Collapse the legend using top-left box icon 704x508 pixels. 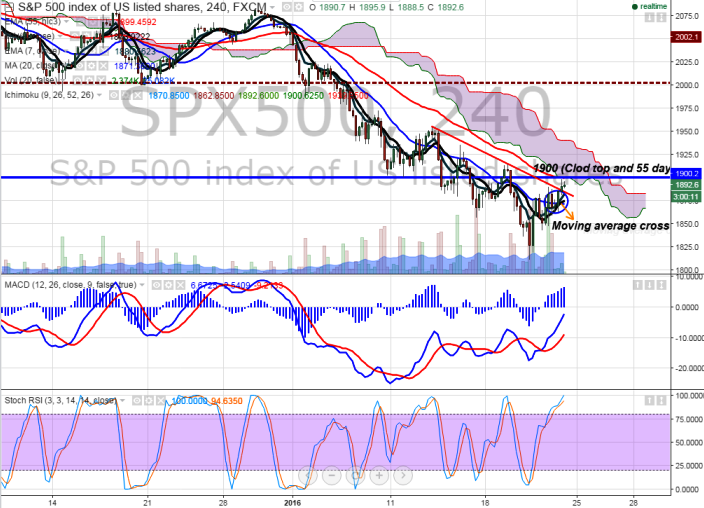click(x=9, y=7)
